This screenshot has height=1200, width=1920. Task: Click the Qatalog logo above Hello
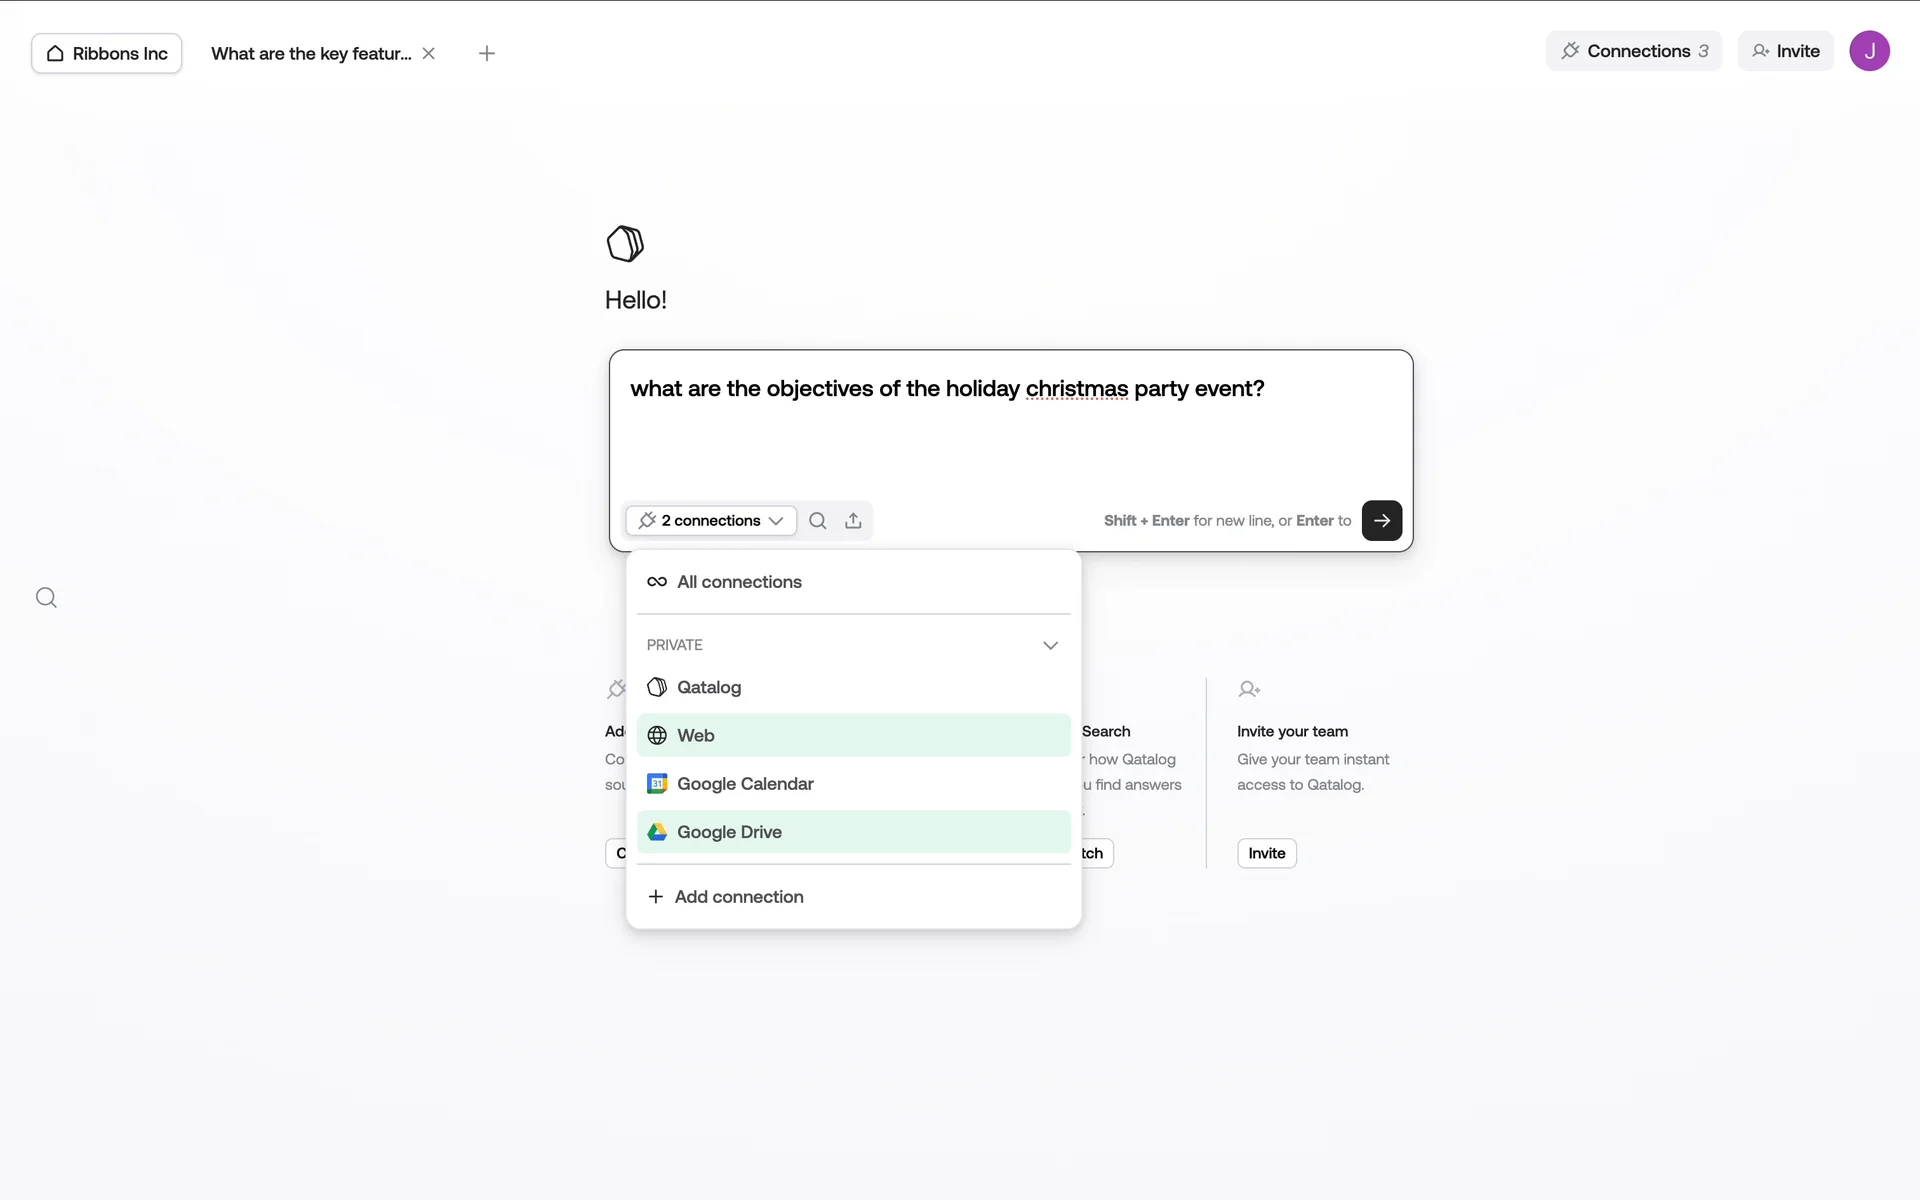tap(625, 243)
